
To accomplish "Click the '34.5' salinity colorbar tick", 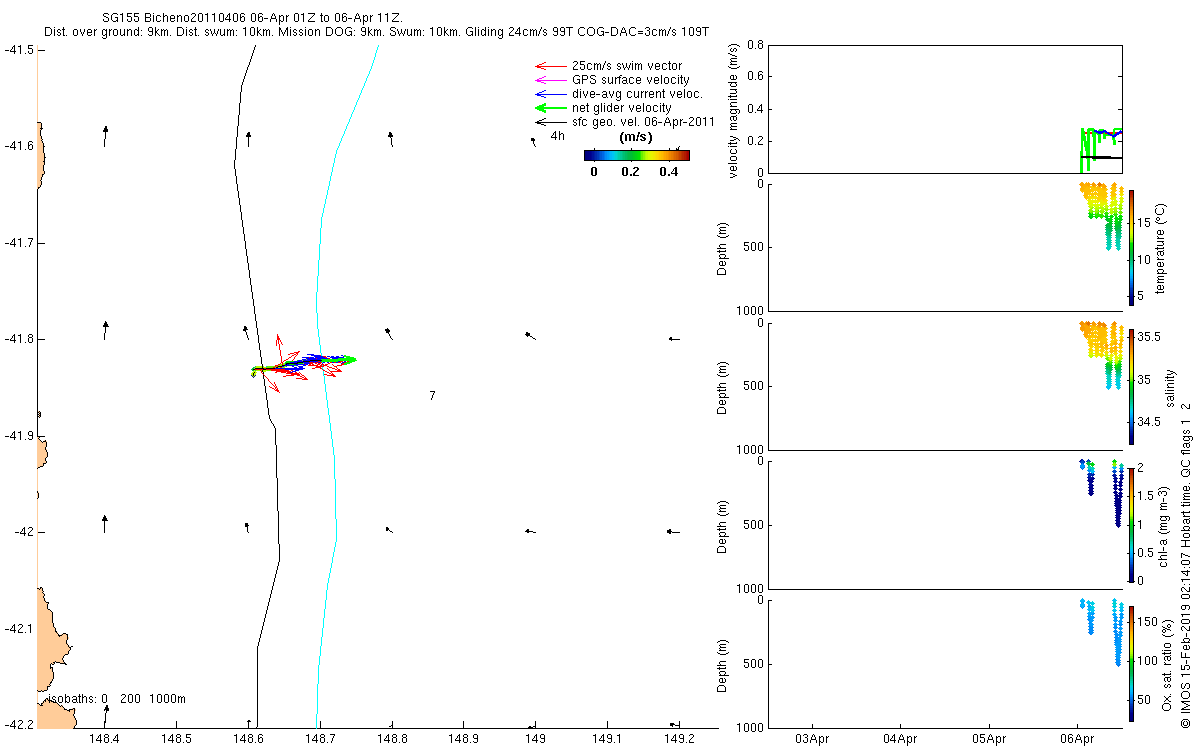I will [1150, 422].
